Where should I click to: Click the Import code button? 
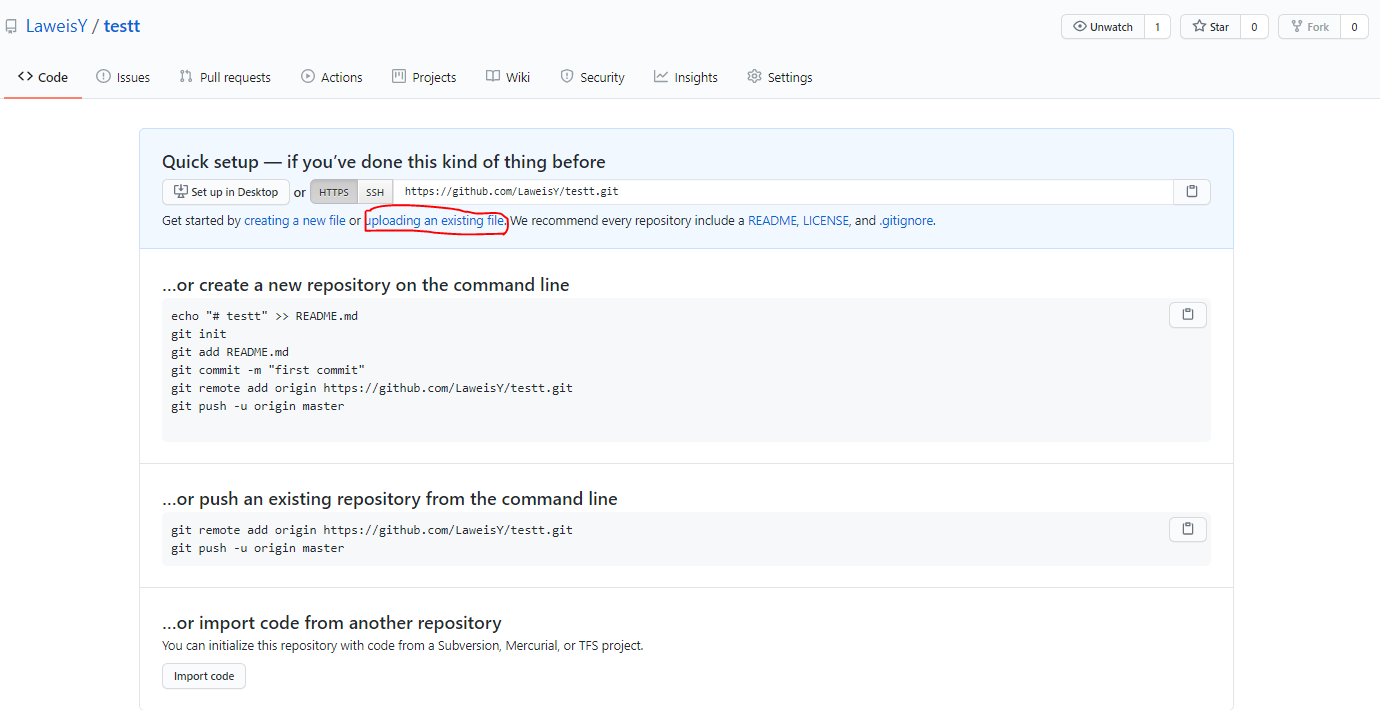[204, 676]
